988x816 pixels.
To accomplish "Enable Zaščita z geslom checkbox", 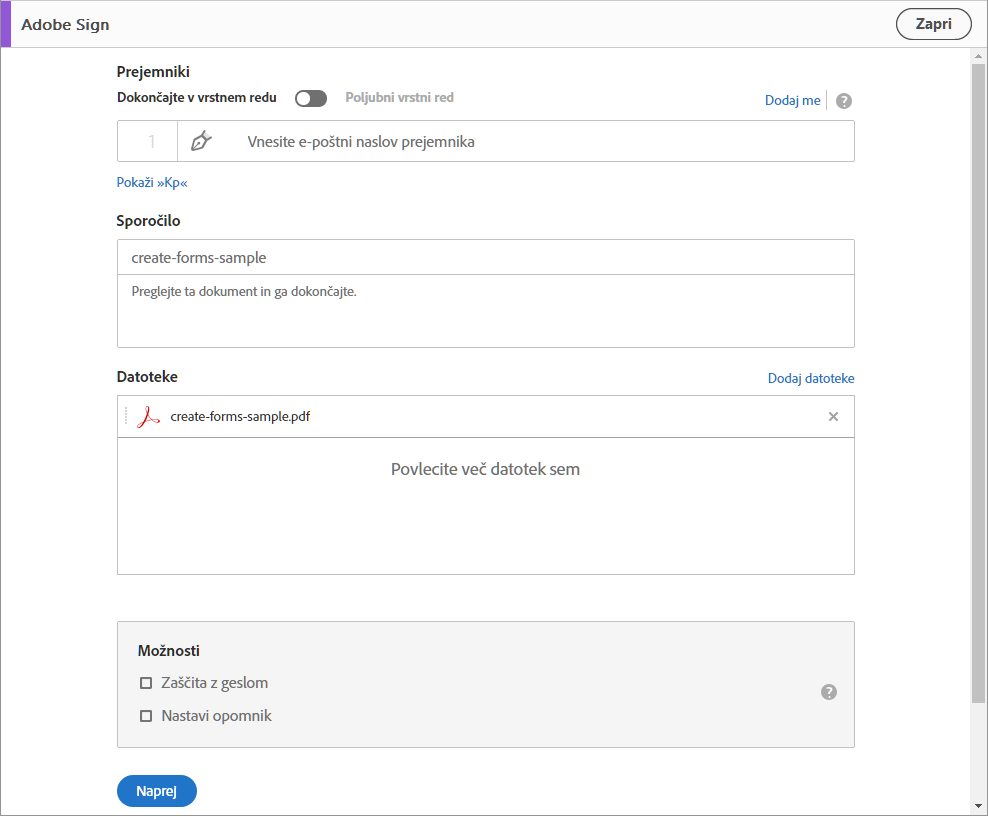I will point(146,684).
